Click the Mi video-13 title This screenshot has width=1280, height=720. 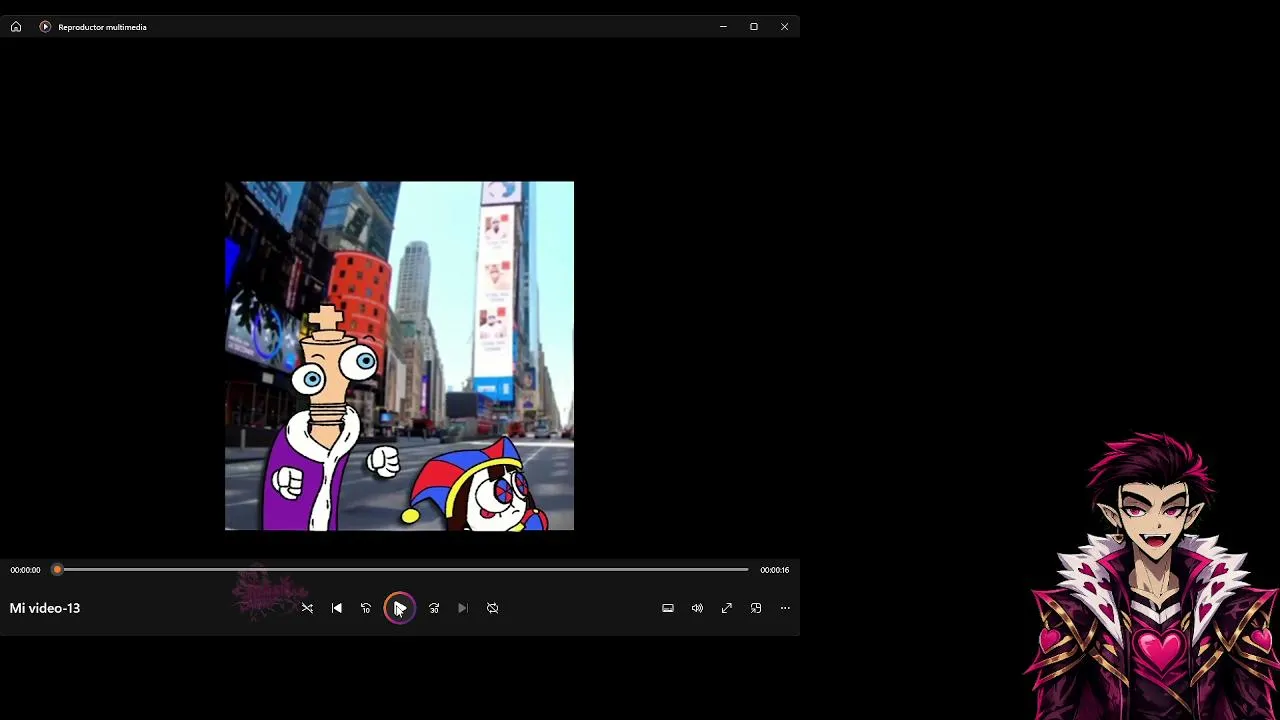coord(45,608)
